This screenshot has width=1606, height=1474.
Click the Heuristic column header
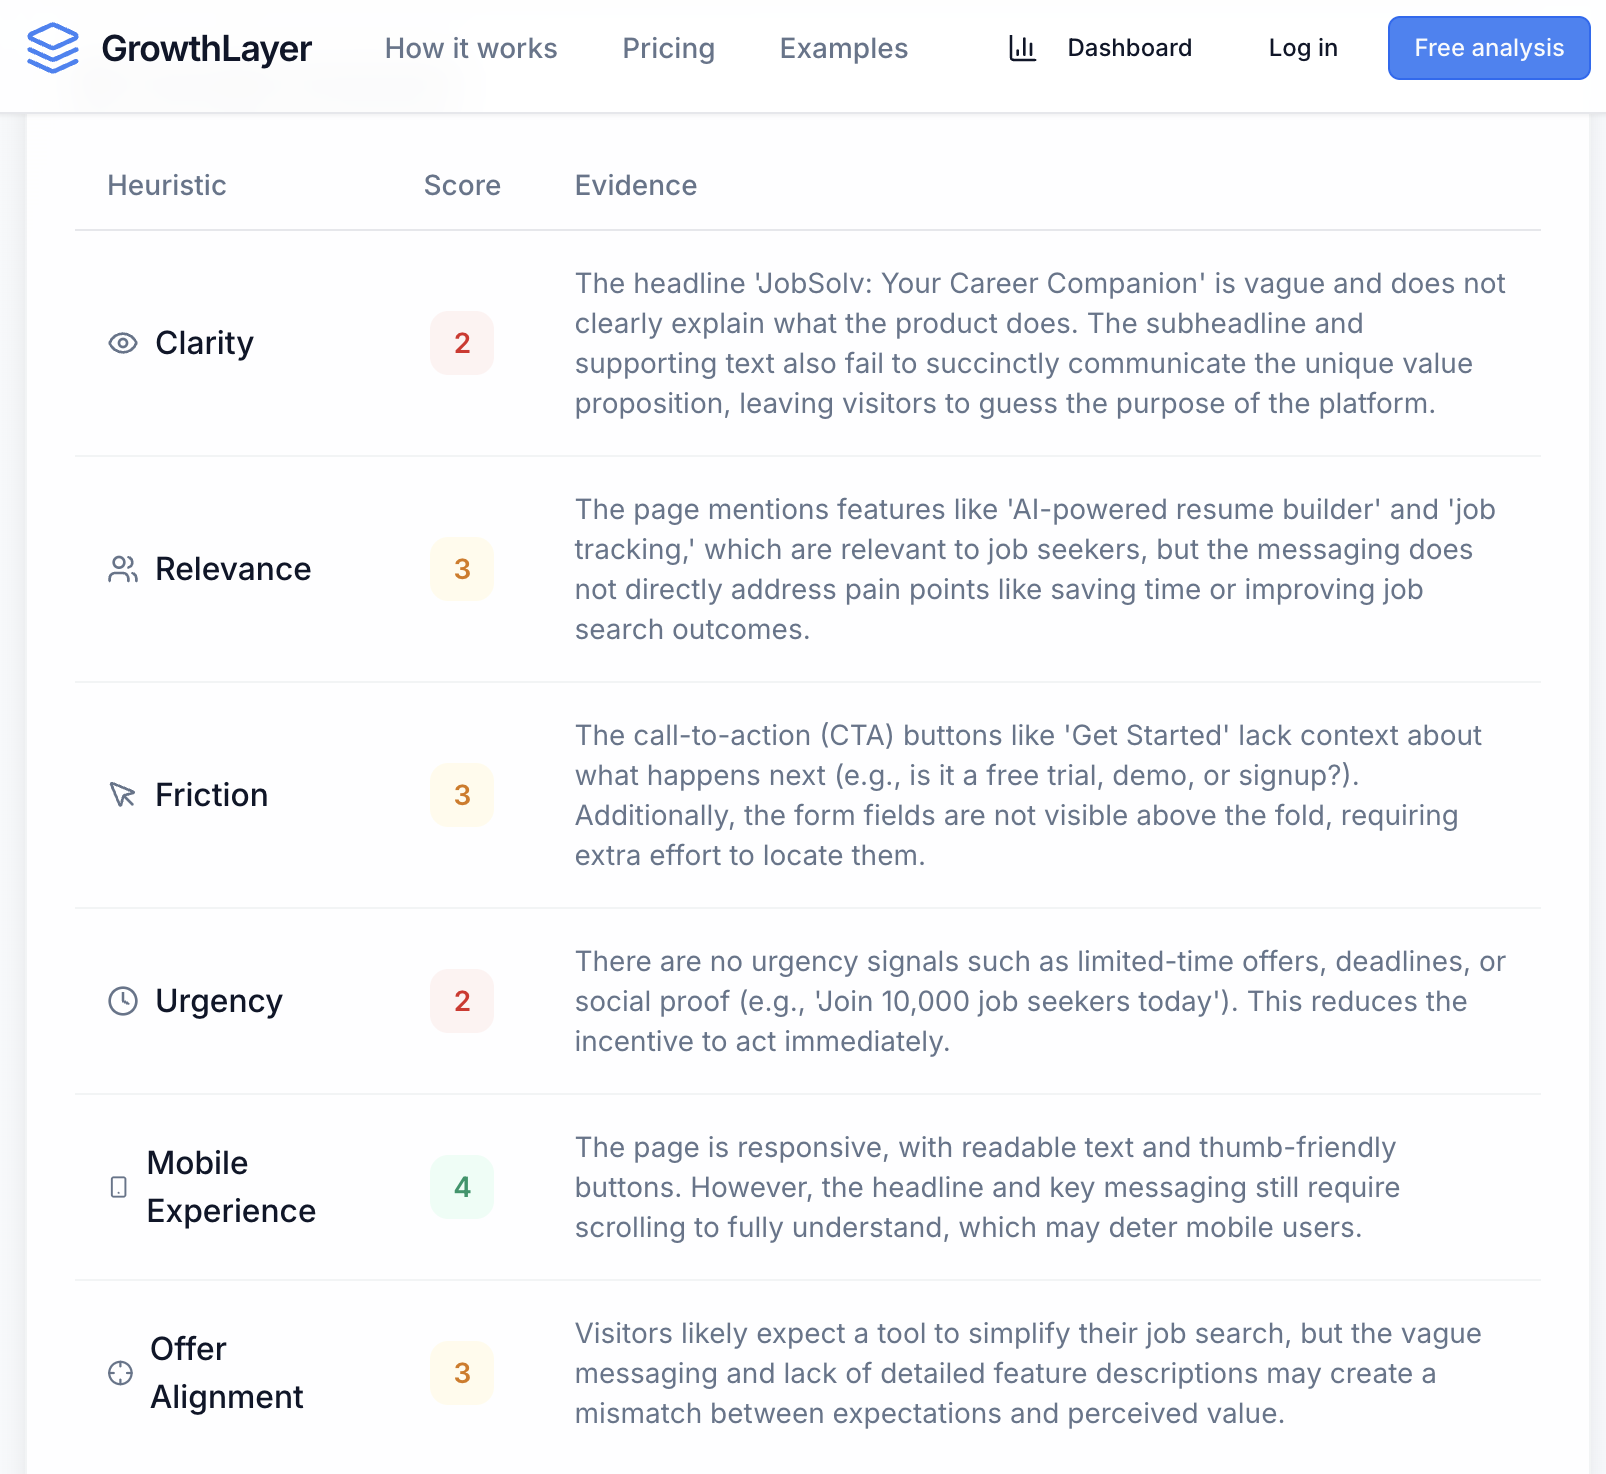167,185
